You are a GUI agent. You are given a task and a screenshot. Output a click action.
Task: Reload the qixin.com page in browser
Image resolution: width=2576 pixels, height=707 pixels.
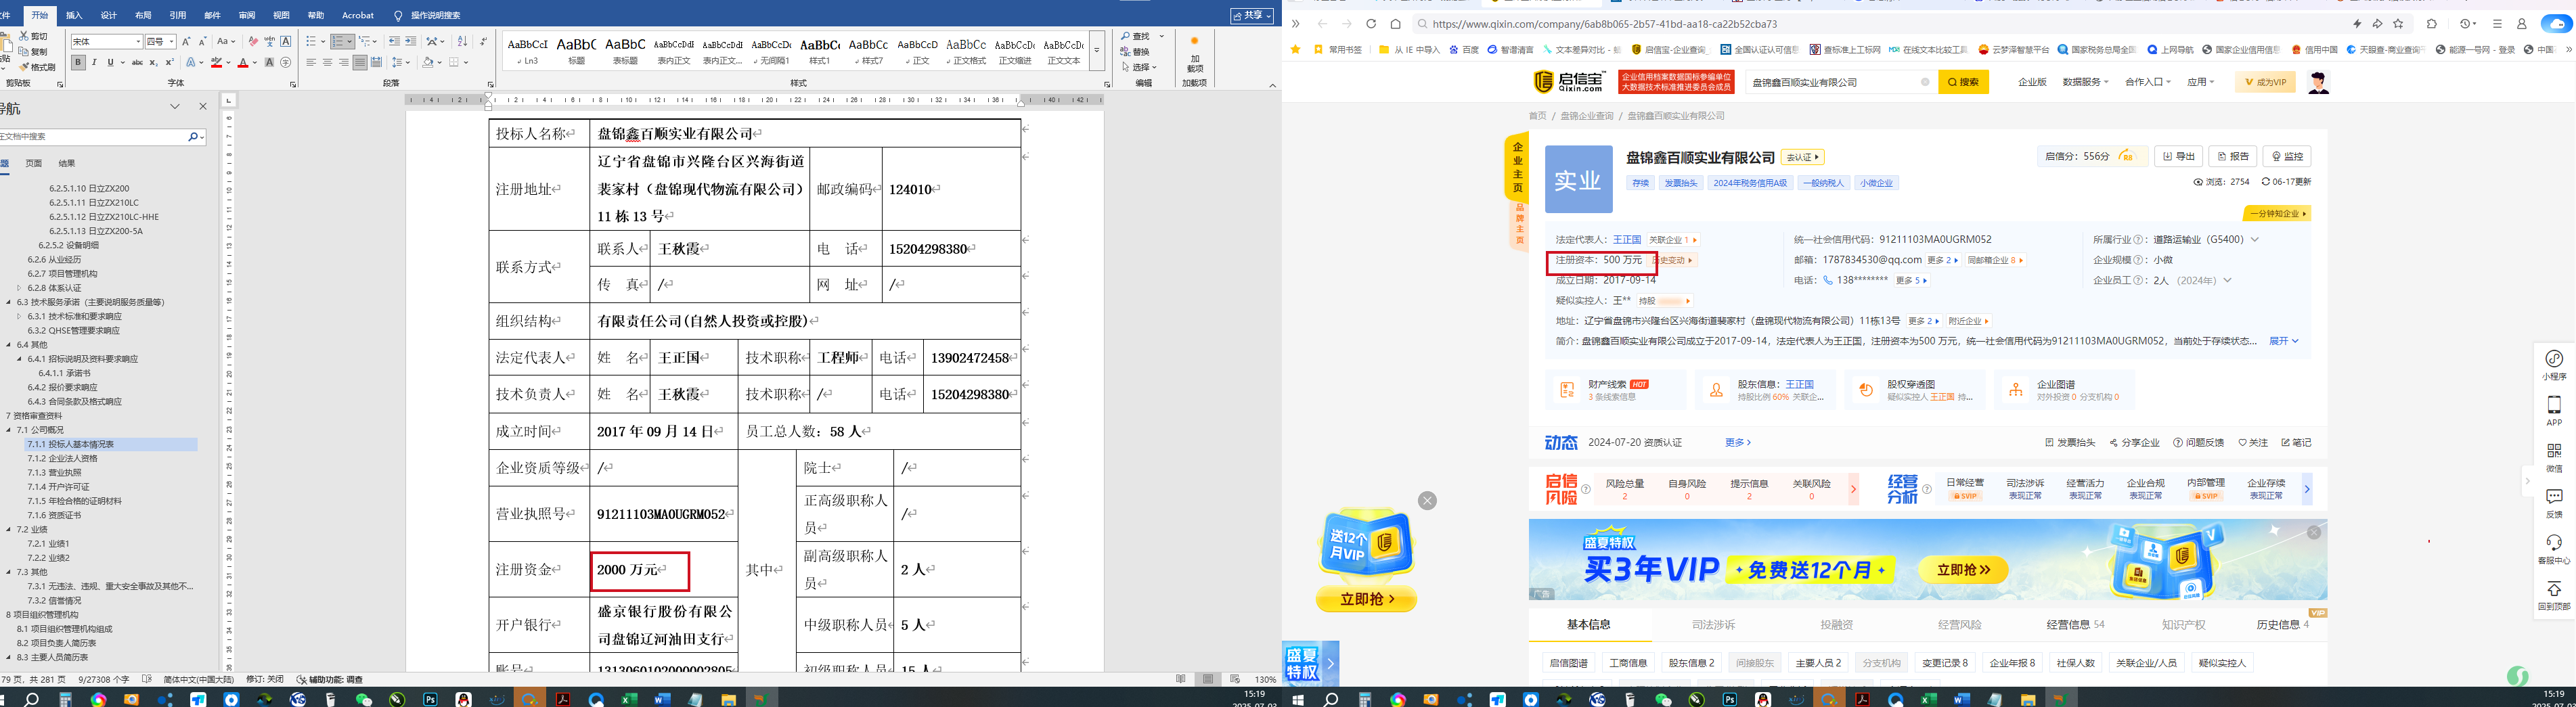pyautogui.click(x=1371, y=24)
